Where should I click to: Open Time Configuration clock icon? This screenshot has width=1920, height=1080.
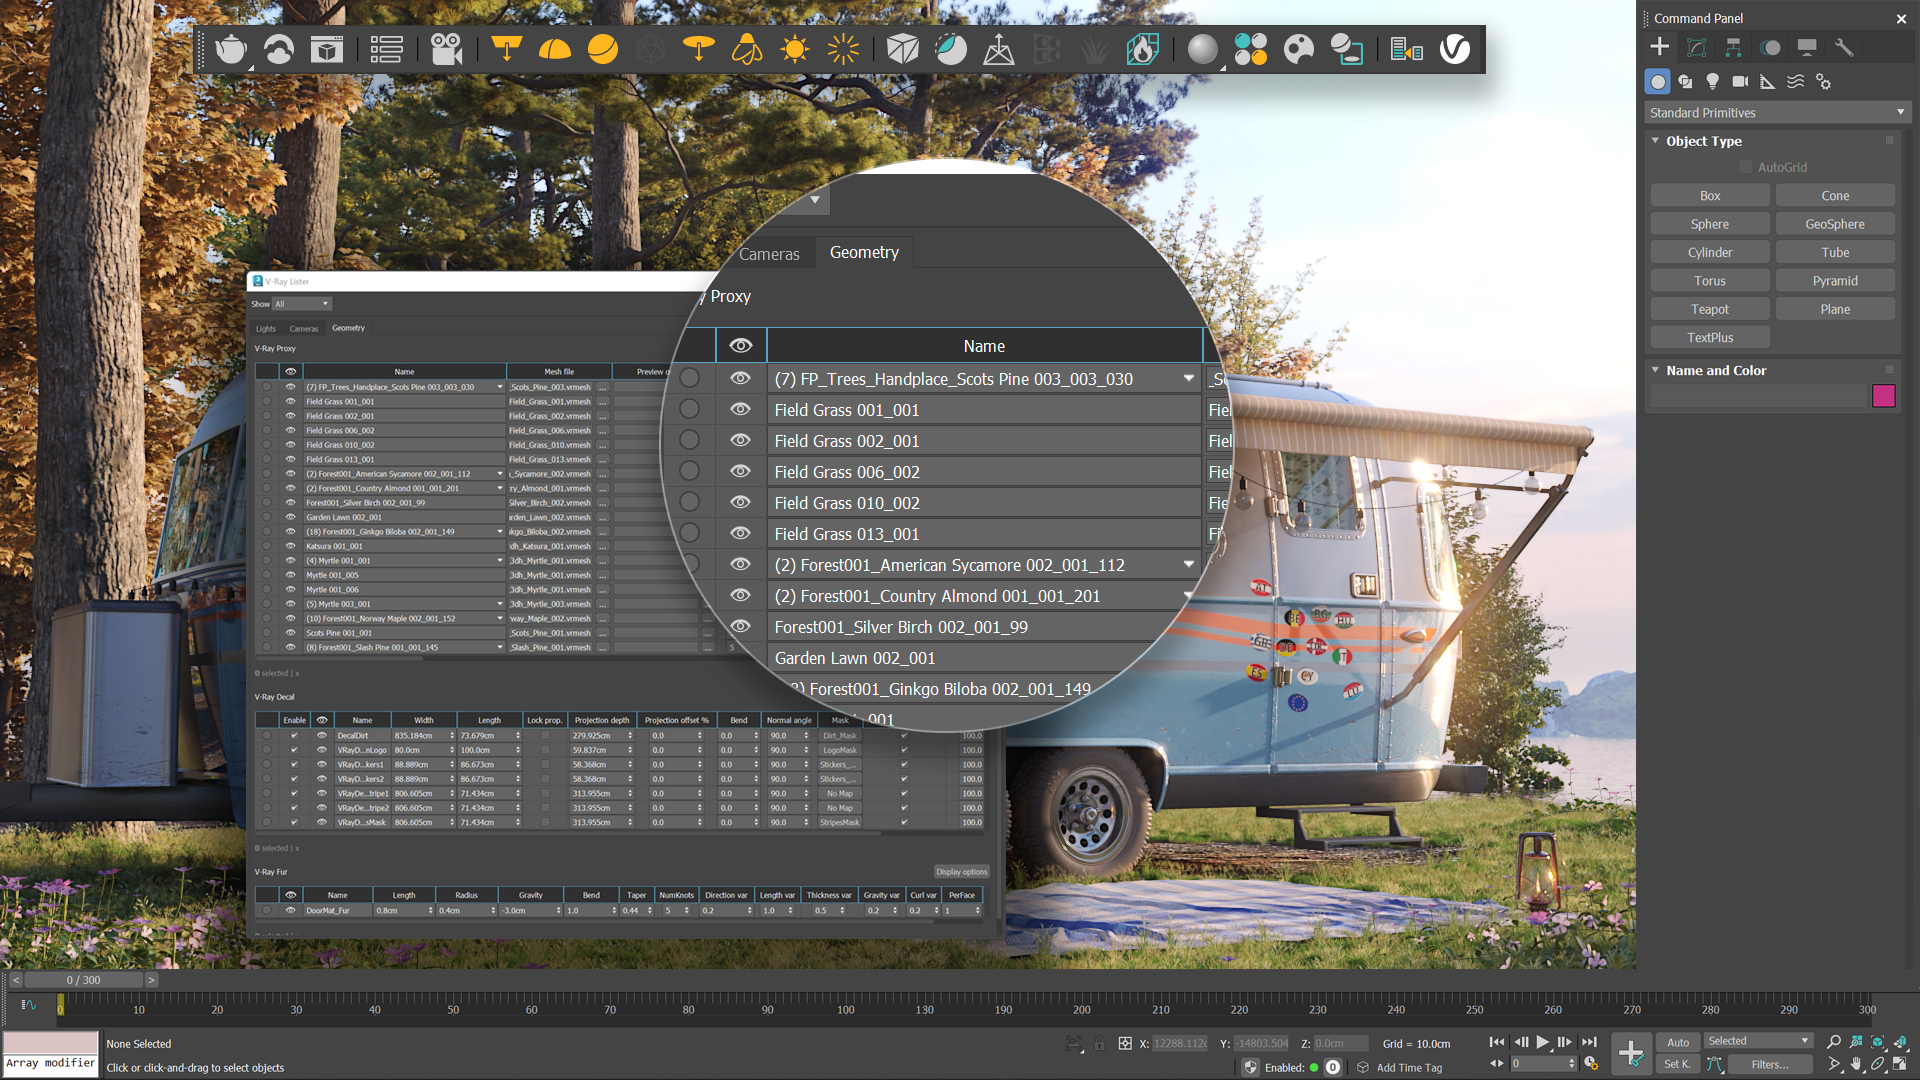(x=1591, y=1064)
